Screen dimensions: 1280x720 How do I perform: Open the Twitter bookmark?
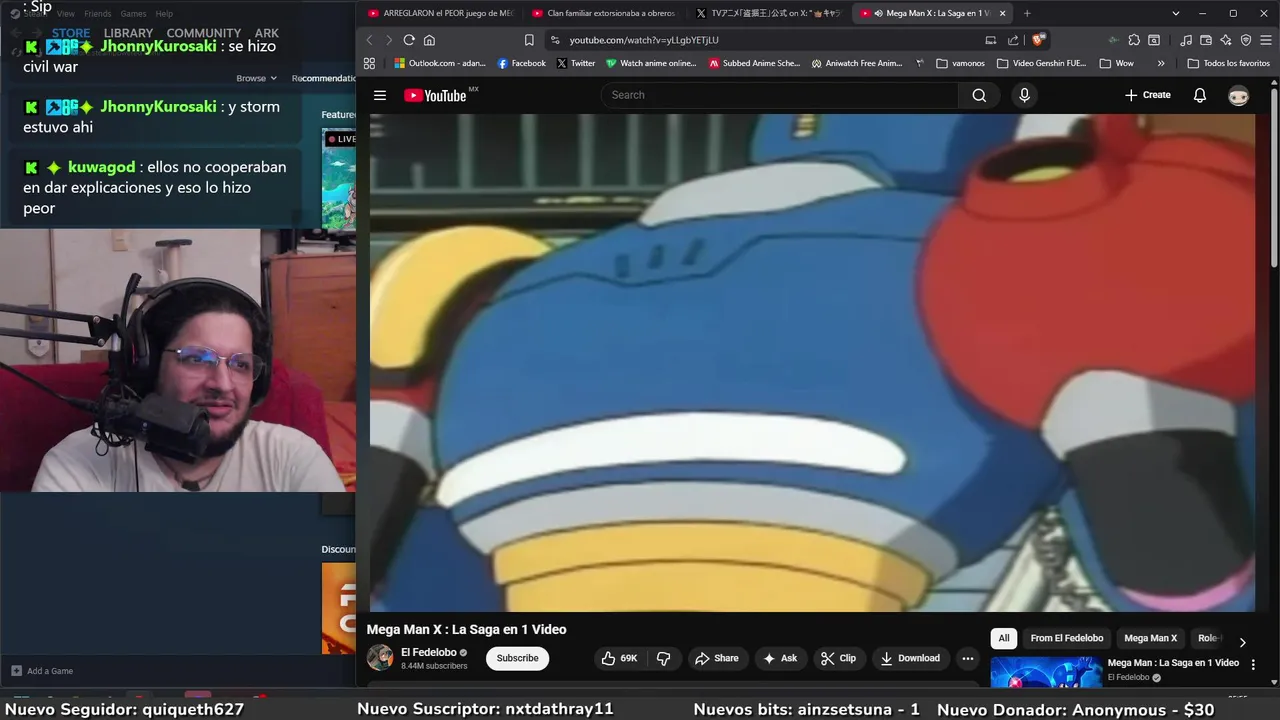coord(576,63)
